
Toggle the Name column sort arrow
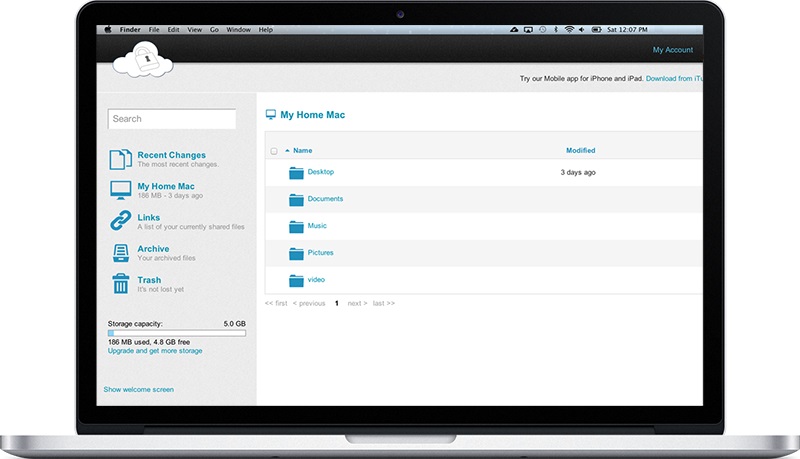[287, 150]
